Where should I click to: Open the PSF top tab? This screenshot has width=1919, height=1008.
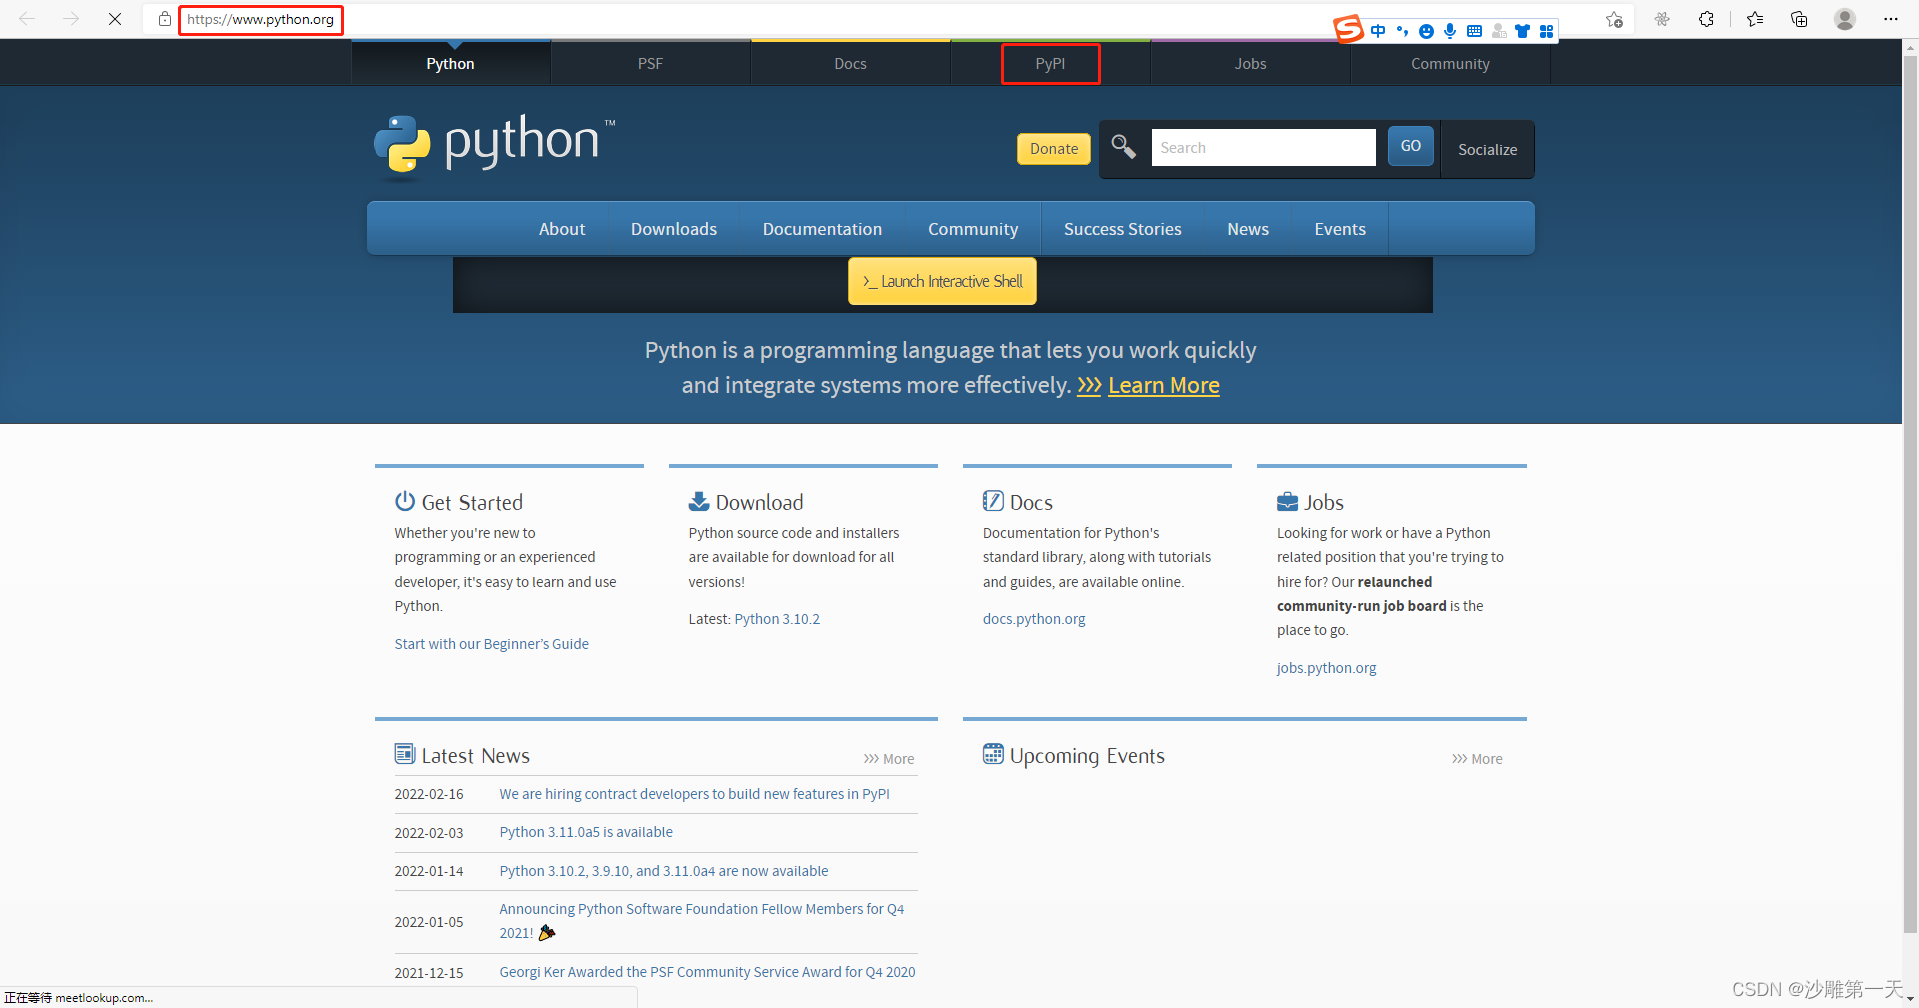coord(650,63)
